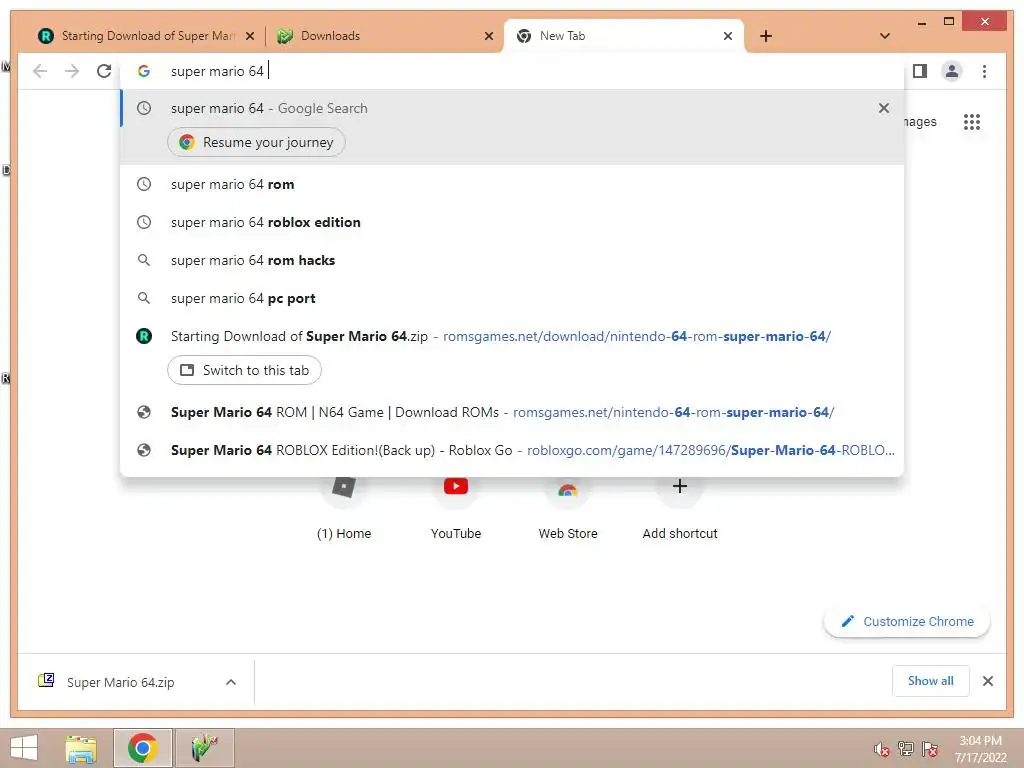The width and height of the screenshot is (1024, 768).
Task: Expand the Super Mario 64.zip download options arrow
Action: 231,682
